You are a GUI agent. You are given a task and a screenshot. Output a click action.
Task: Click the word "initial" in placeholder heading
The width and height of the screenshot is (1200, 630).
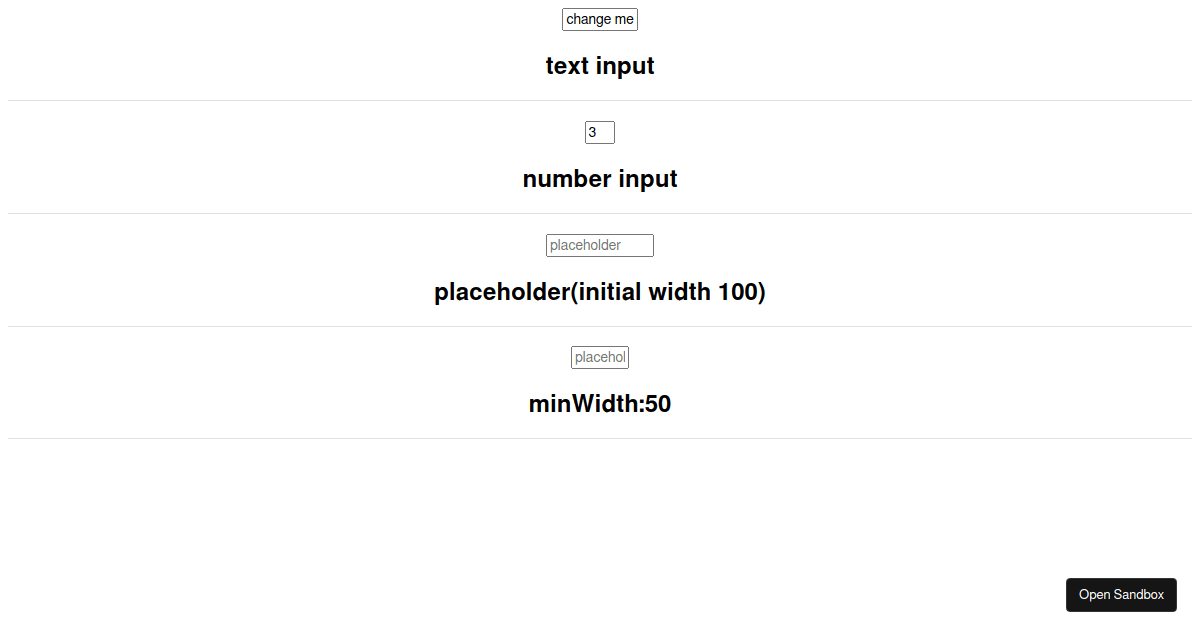(x=610, y=292)
